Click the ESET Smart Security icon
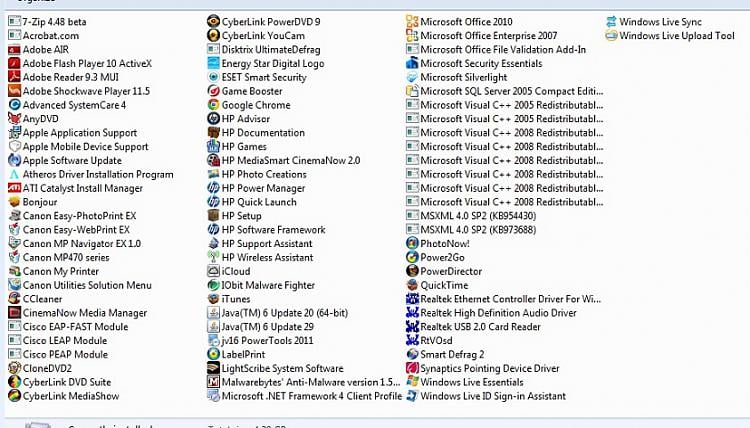Image resolution: width=750 pixels, height=428 pixels. tap(213, 77)
